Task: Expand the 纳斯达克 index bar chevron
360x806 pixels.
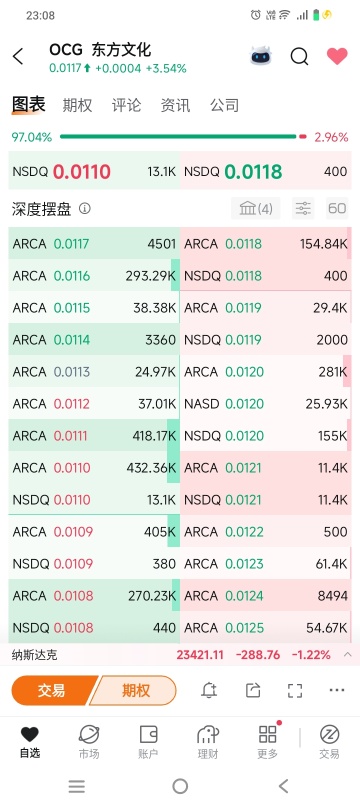Action: pos(347,654)
